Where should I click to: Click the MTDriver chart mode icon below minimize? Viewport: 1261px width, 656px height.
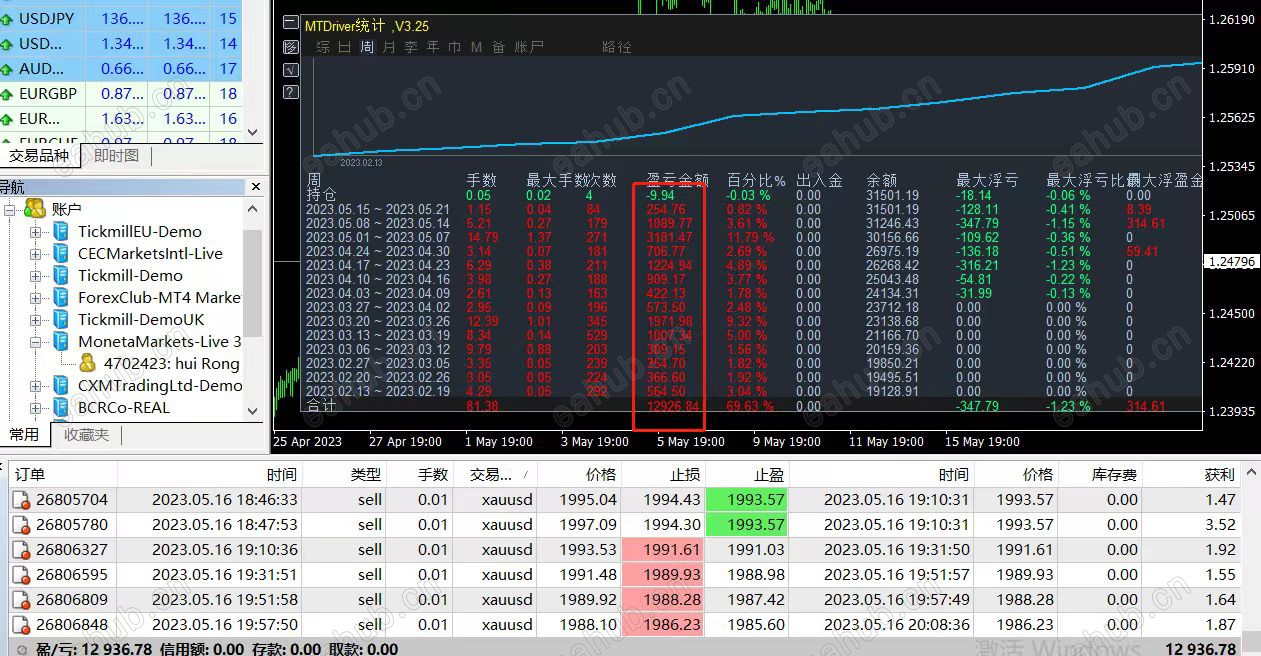coord(291,46)
